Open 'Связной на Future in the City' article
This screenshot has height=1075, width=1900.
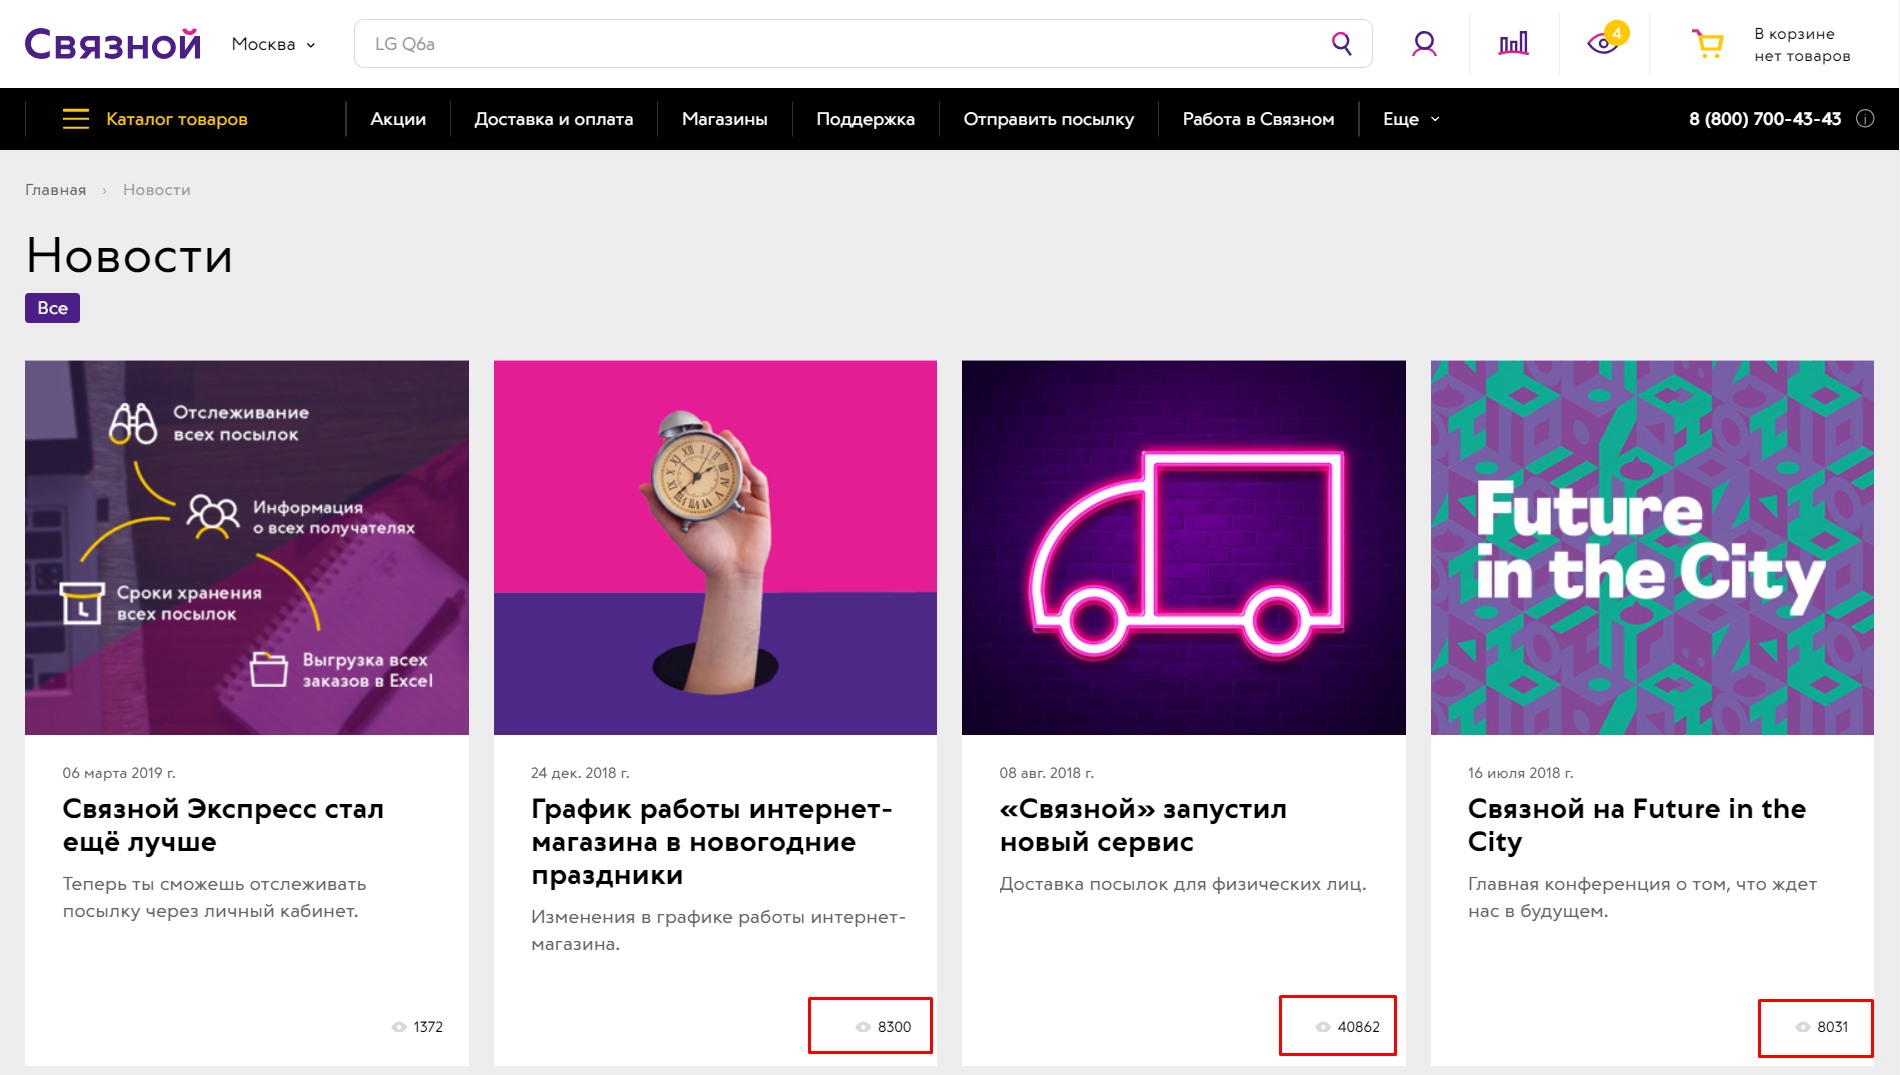pos(1637,825)
